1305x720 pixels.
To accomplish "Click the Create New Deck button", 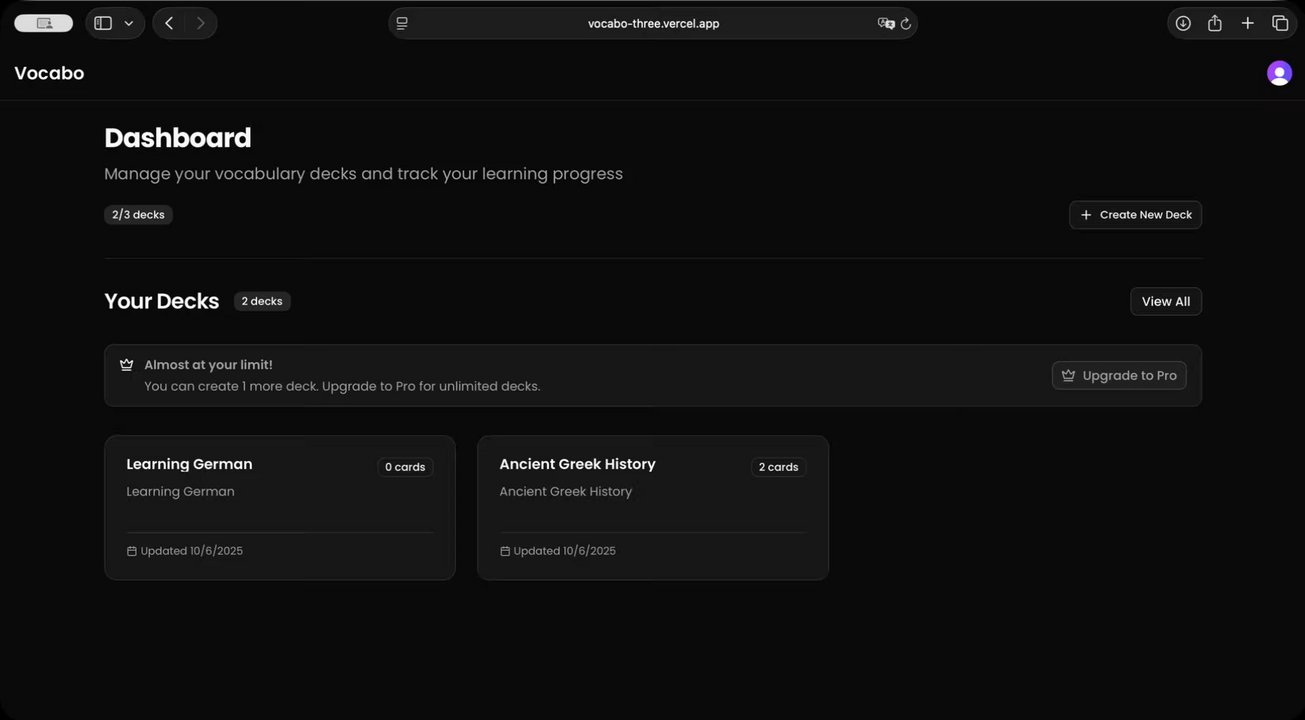I will pyautogui.click(x=1135, y=215).
